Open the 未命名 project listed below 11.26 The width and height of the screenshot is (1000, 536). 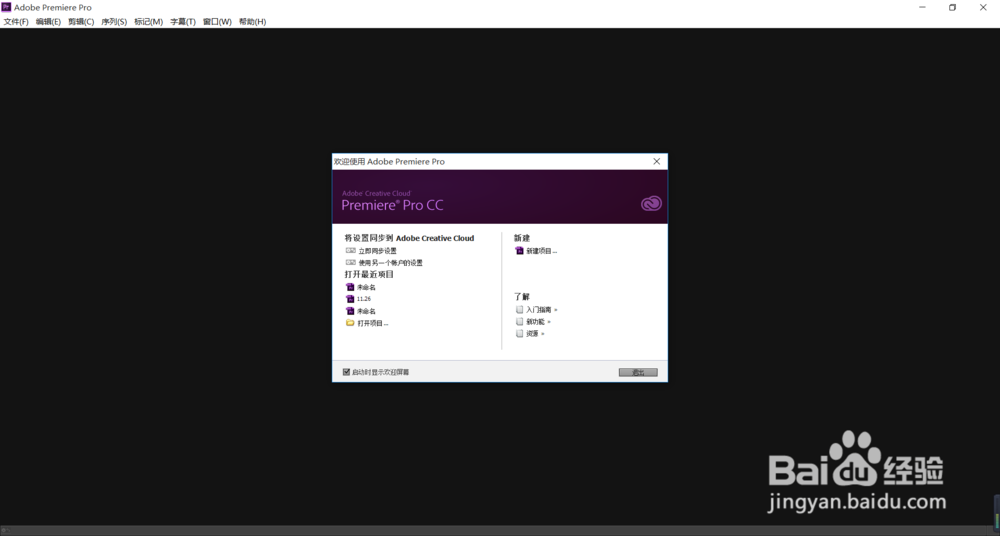coord(366,311)
